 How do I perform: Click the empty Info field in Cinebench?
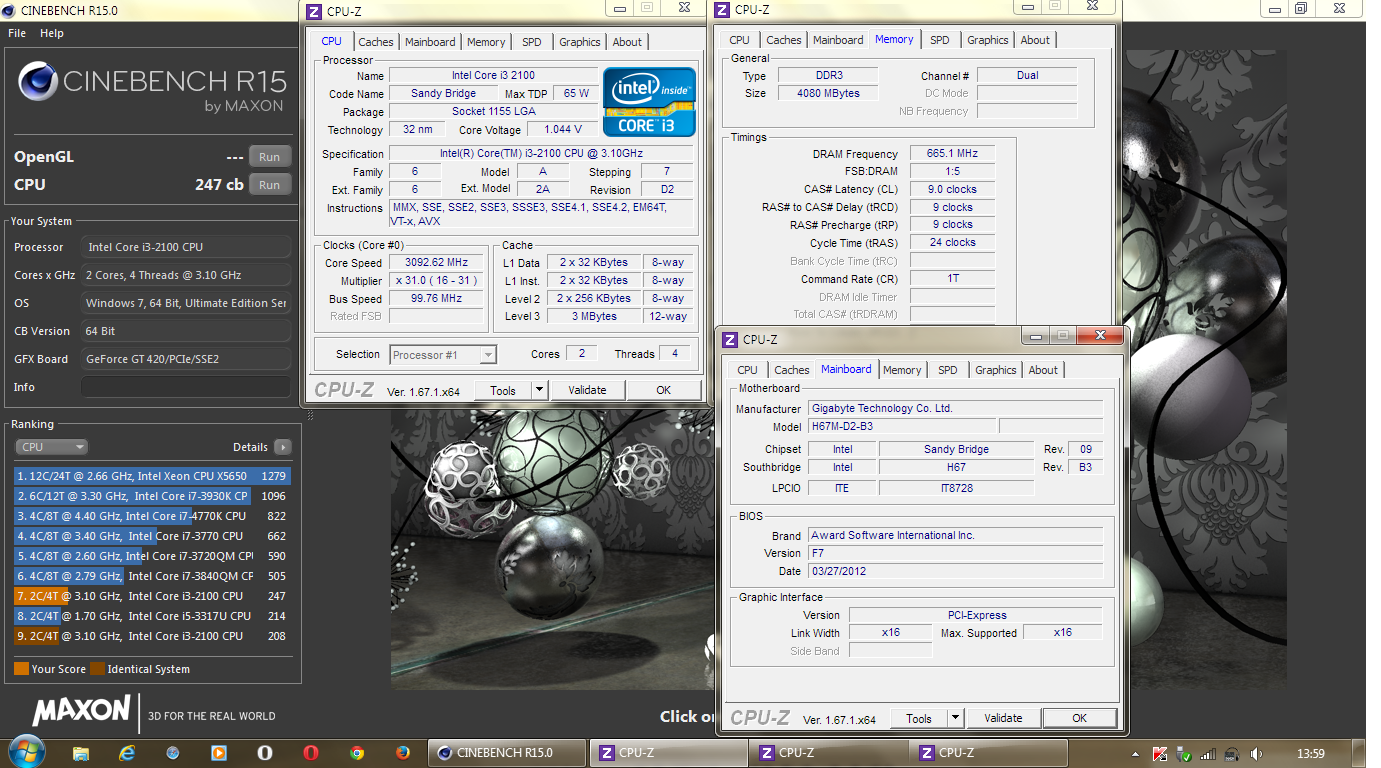(186, 387)
